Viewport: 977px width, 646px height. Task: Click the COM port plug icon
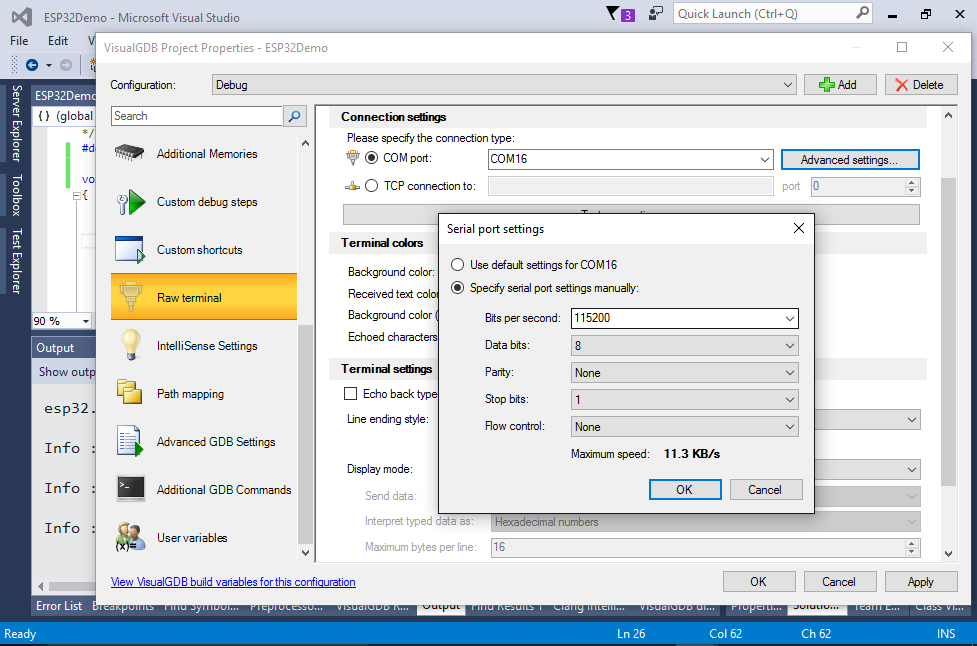tap(353, 158)
